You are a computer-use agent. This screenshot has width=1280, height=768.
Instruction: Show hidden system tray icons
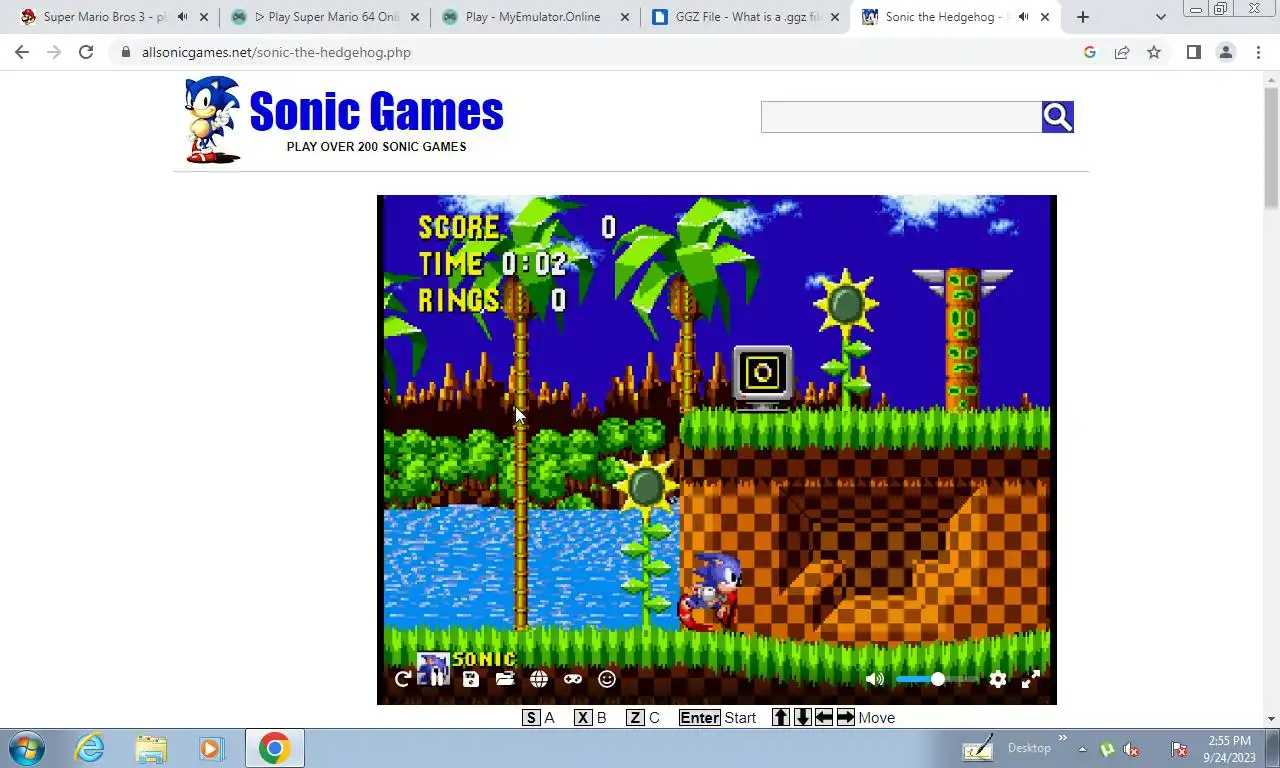(x=1084, y=748)
